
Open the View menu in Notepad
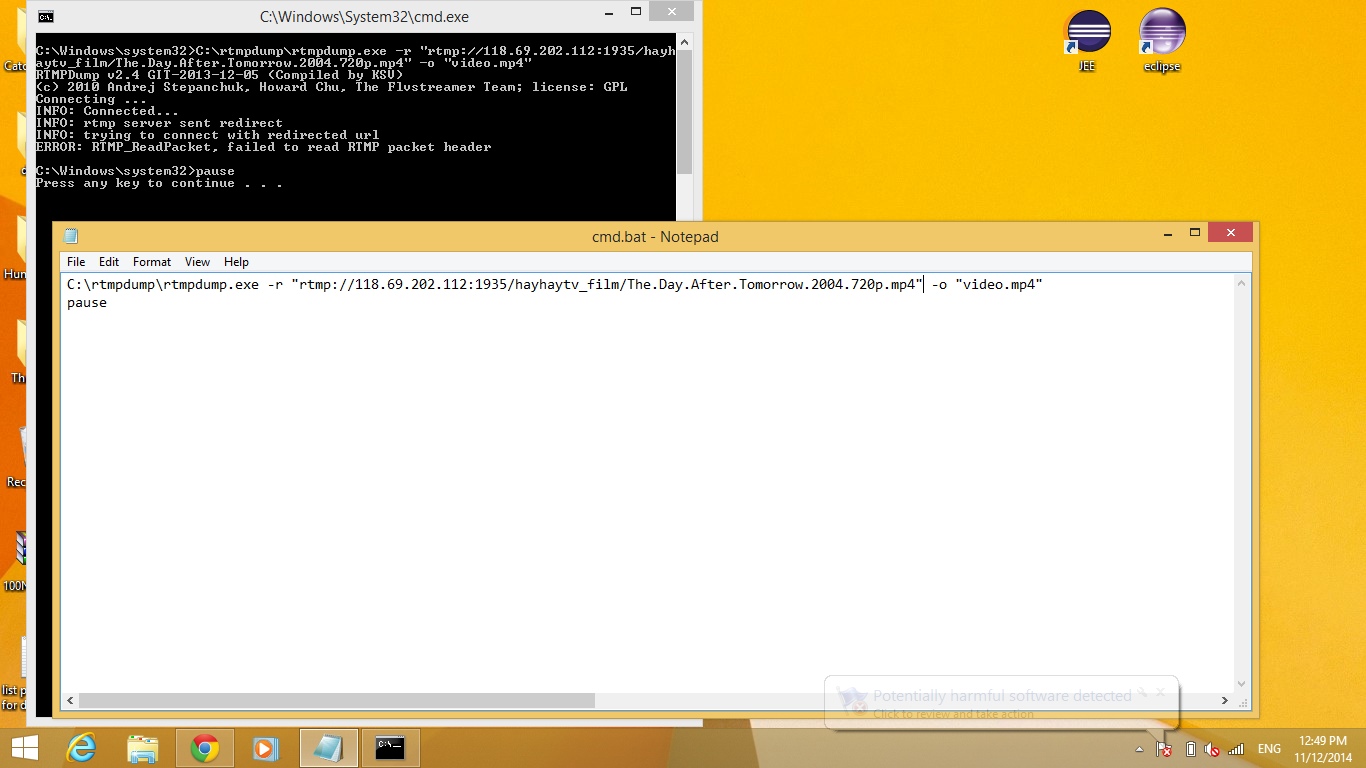point(197,262)
